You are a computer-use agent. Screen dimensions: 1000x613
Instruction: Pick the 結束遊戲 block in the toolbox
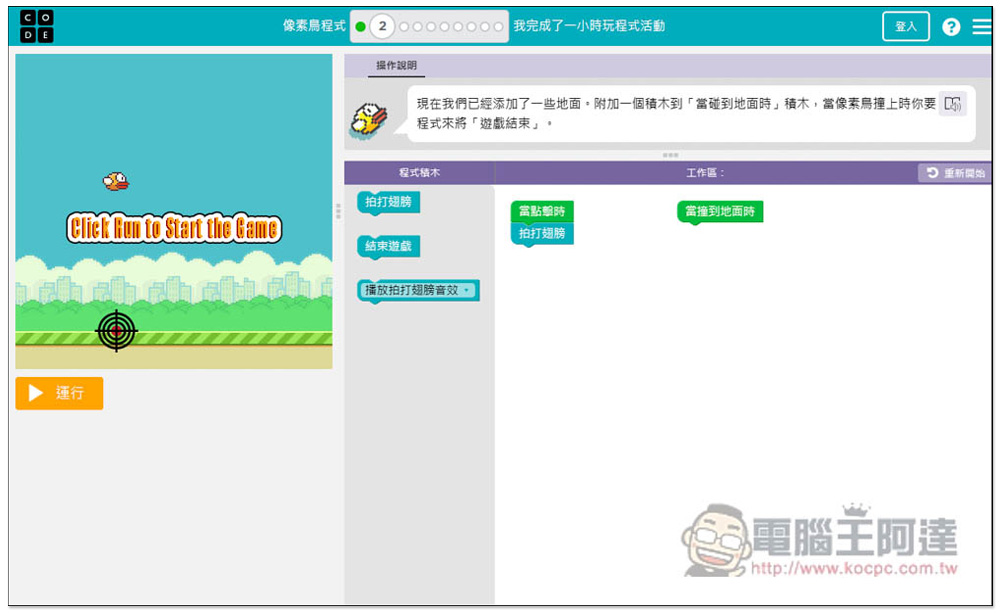click(388, 247)
